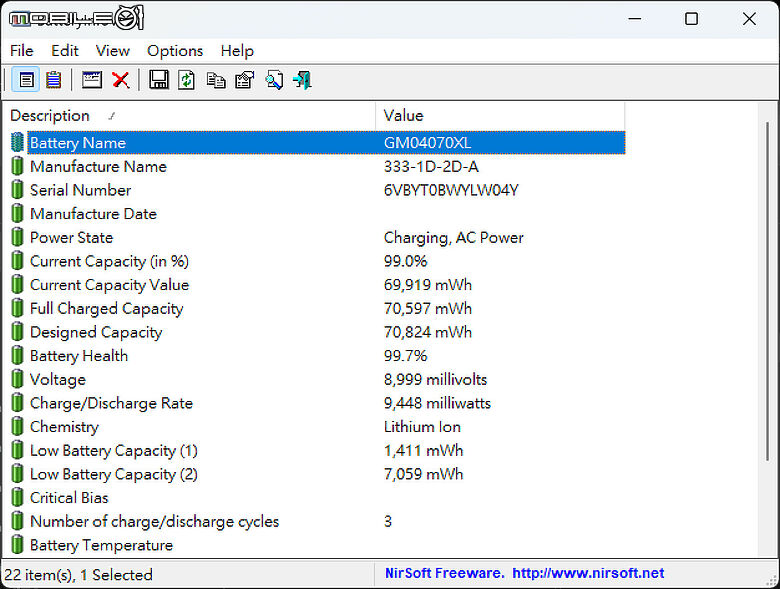Select the Battery Name row
The height and width of the screenshot is (589, 780).
[318, 143]
